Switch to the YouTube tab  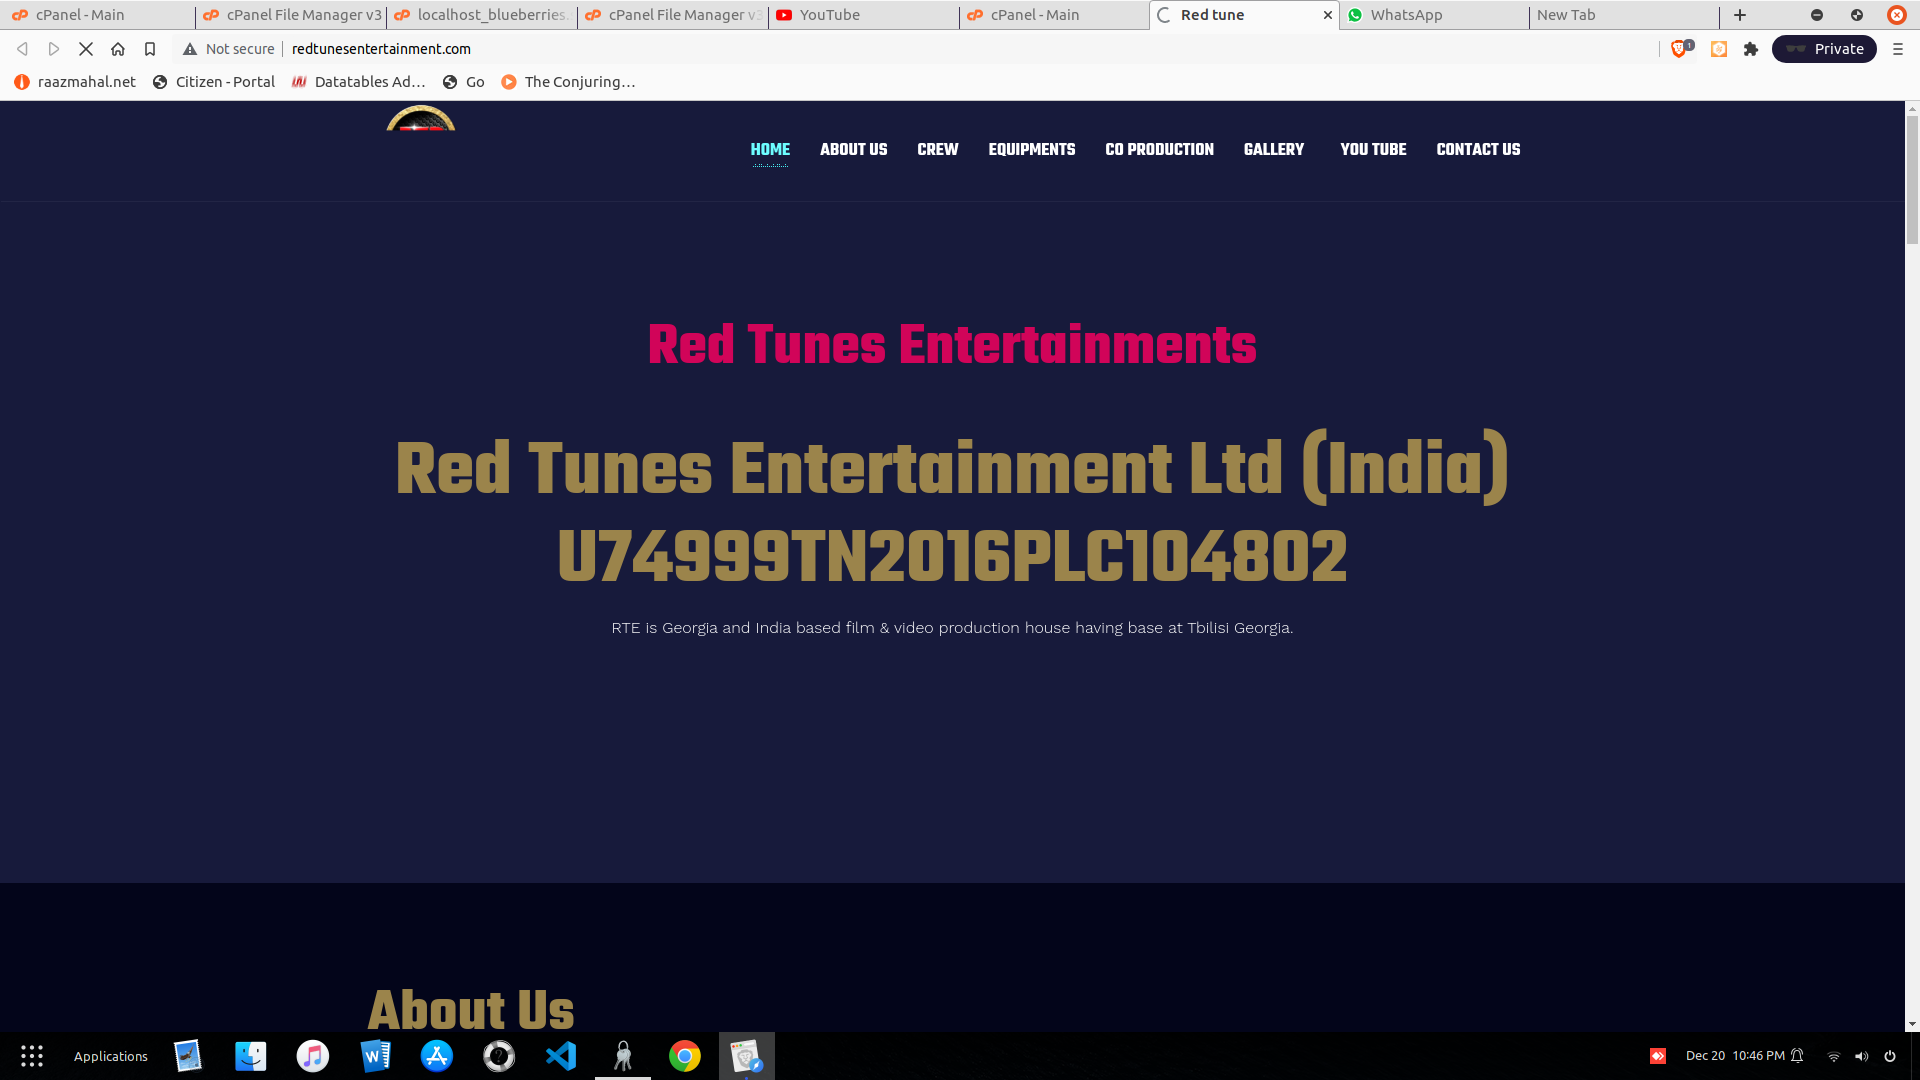tap(829, 15)
